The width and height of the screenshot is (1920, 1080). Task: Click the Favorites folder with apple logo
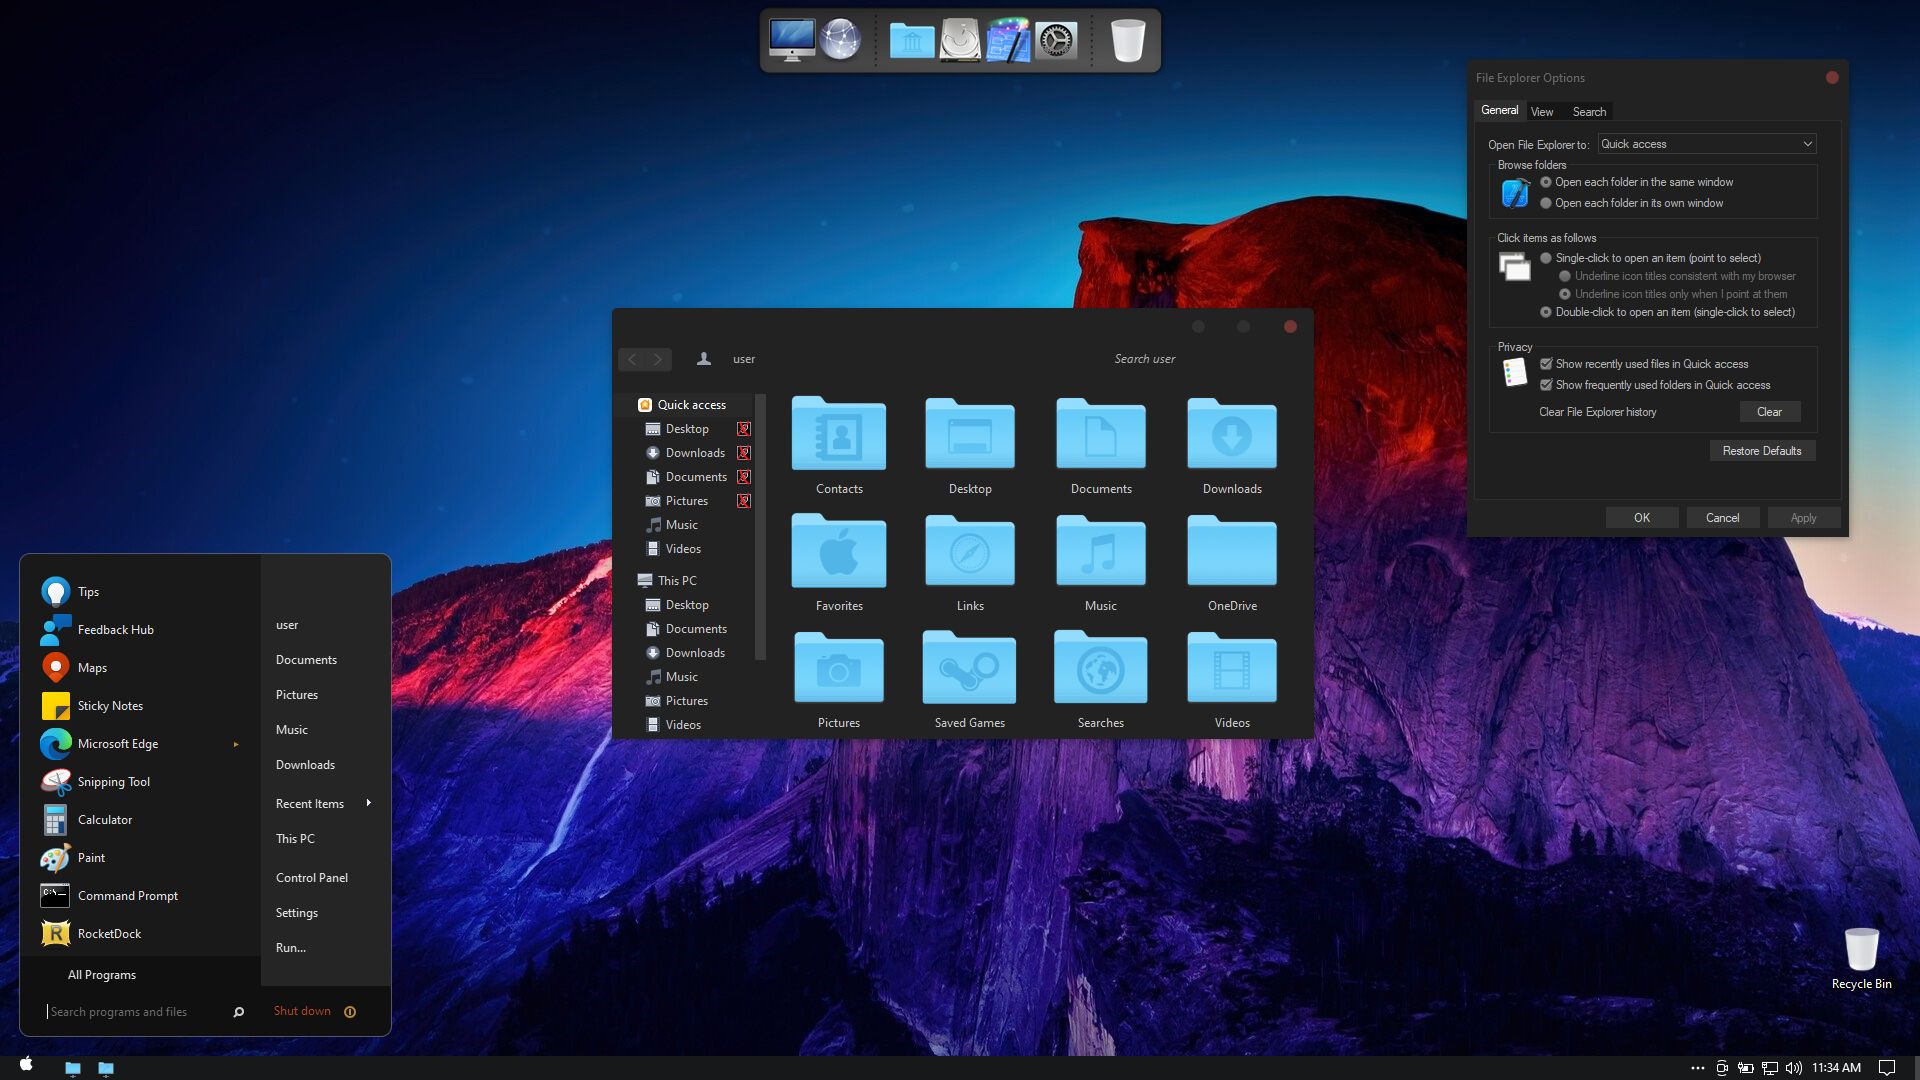(x=838, y=551)
